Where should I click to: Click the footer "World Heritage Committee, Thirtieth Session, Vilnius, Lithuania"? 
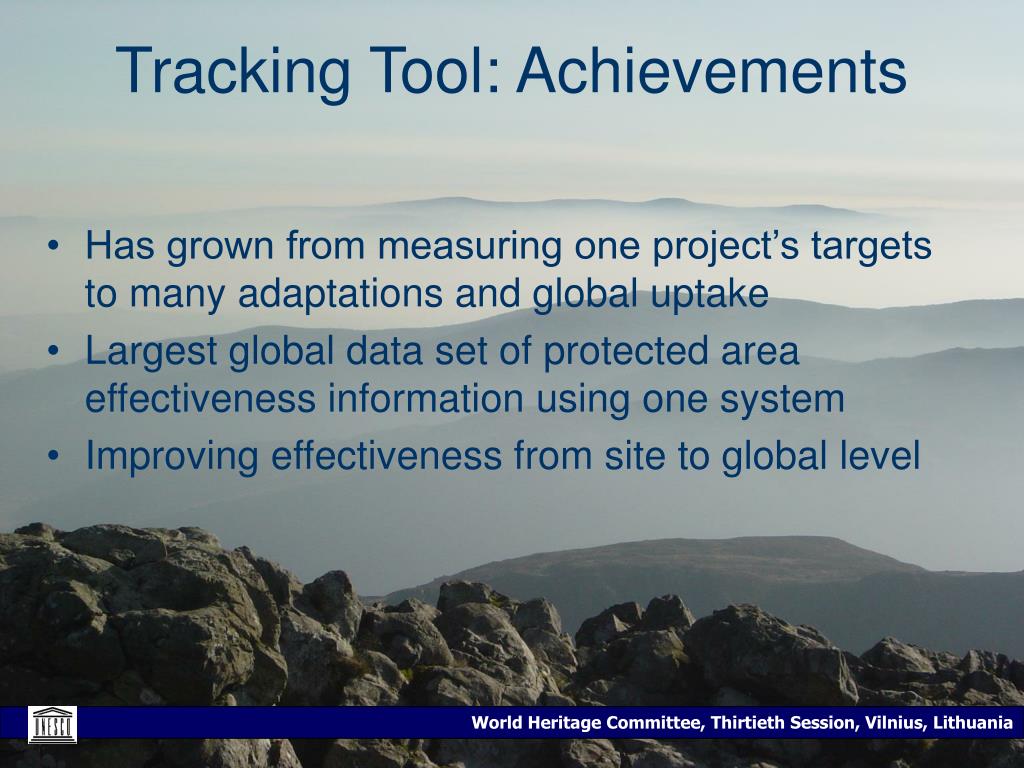(x=742, y=723)
